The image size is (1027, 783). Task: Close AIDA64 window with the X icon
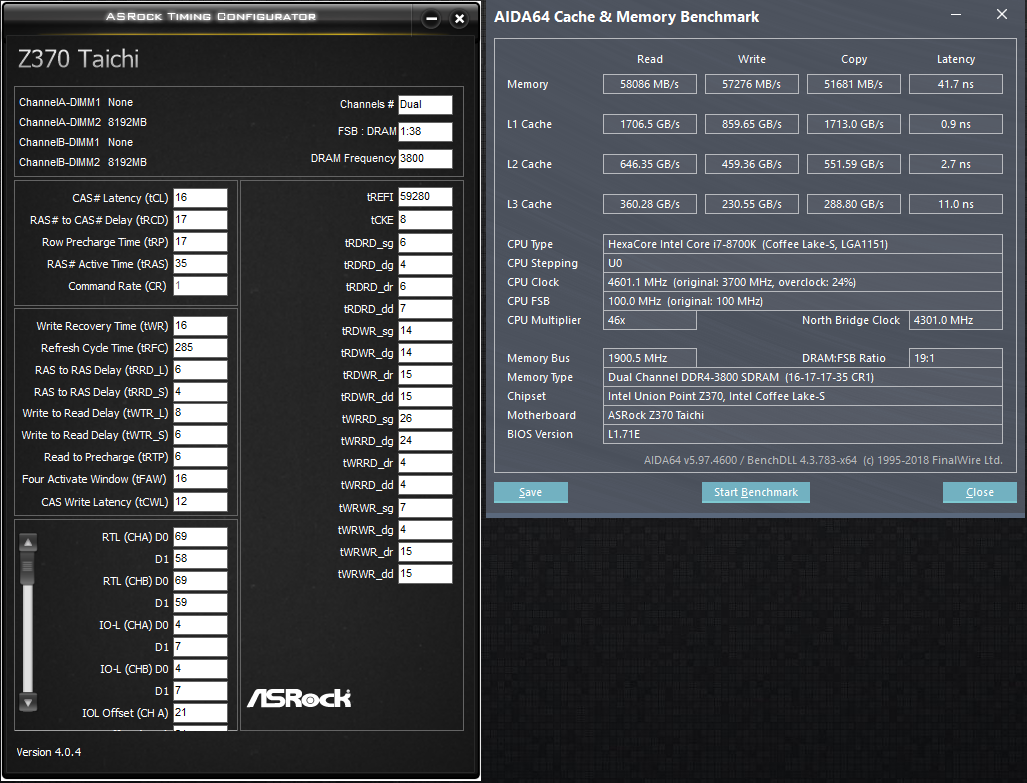[x=1001, y=14]
